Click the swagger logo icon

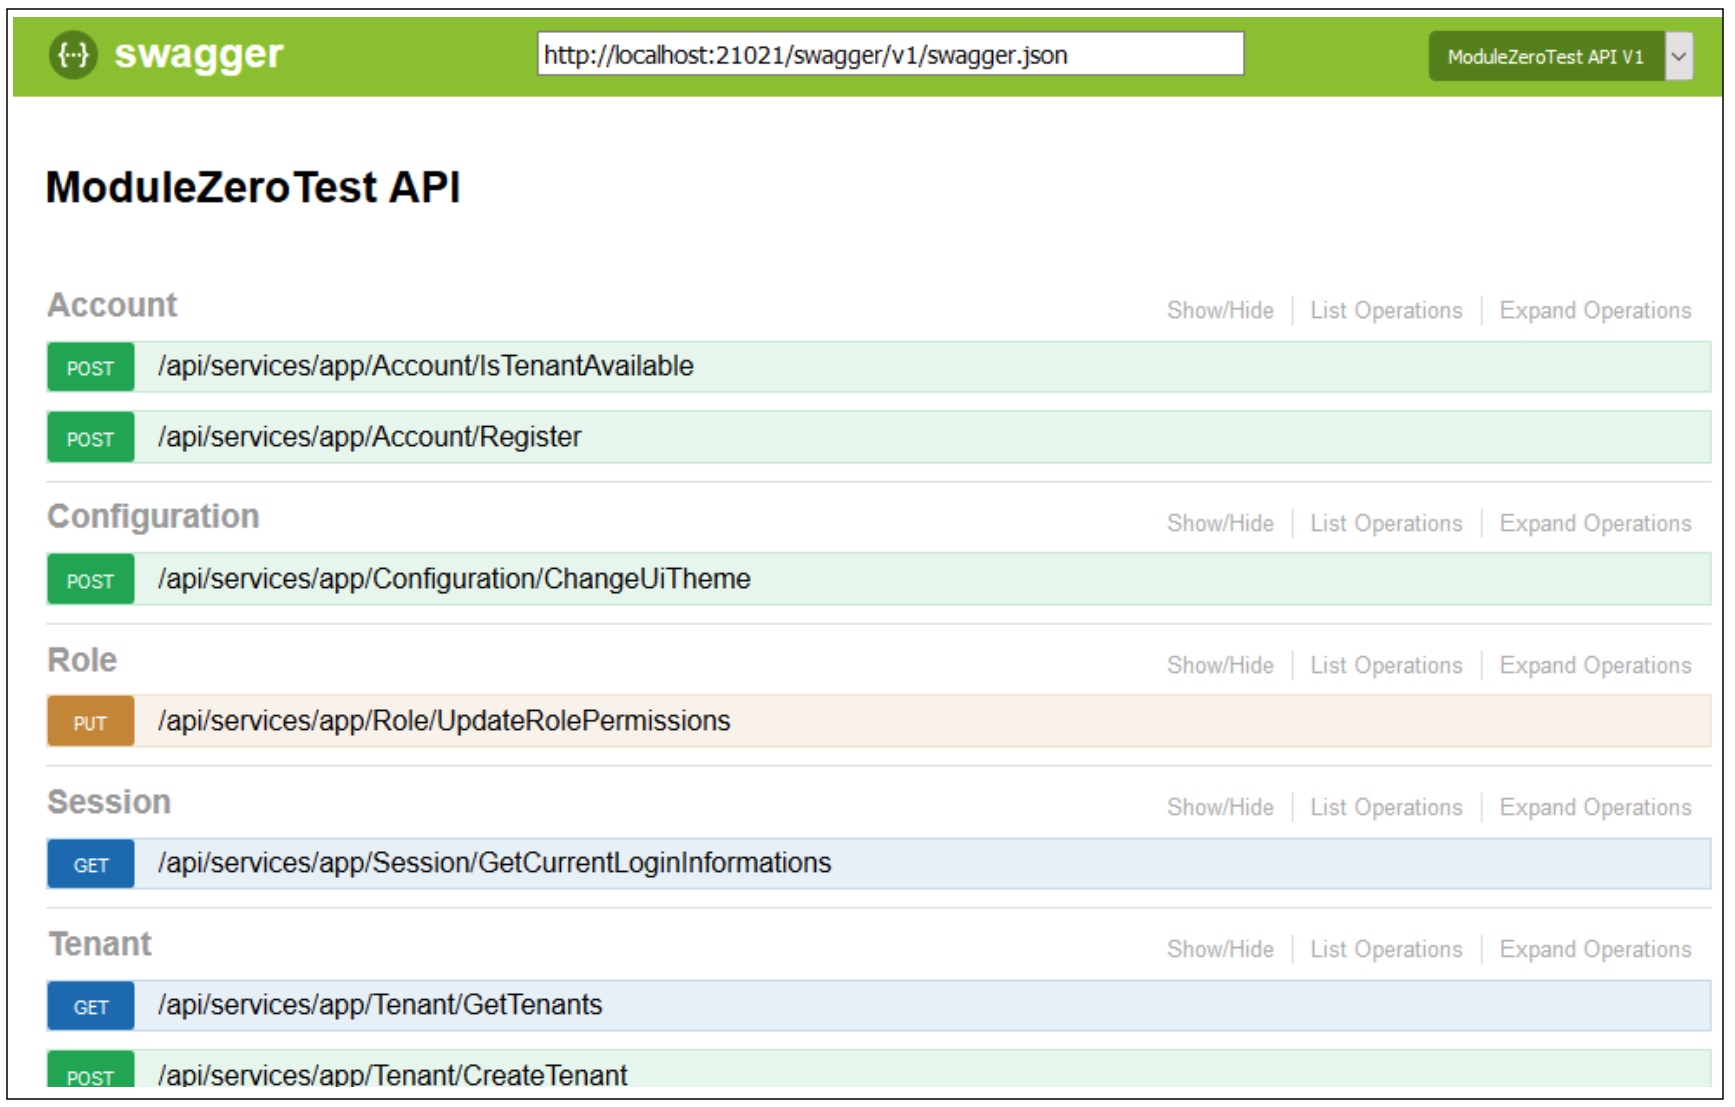(x=73, y=55)
